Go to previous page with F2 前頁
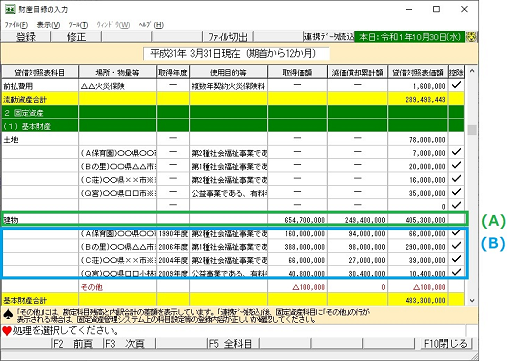The image size is (512, 361). click(78, 344)
